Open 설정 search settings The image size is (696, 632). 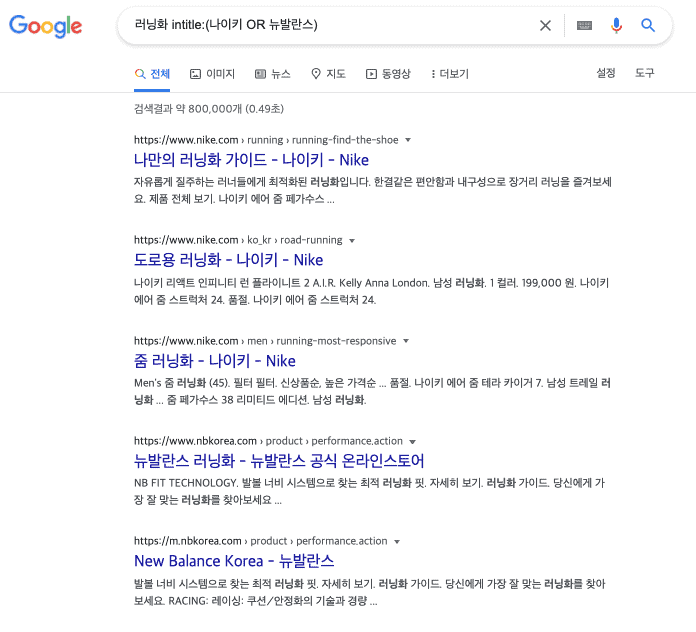click(x=605, y=73)
